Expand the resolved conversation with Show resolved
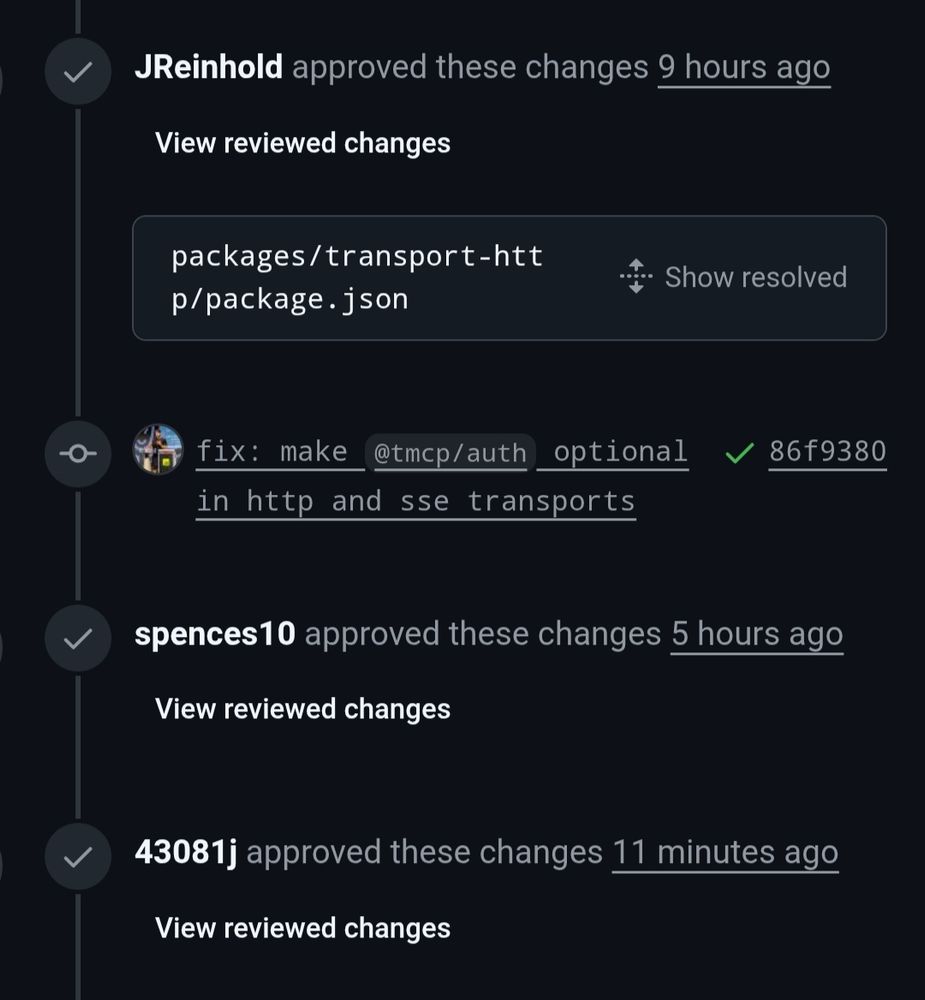Image resolution: width=925 pixels, height=1000 pixels. [755, 277]
